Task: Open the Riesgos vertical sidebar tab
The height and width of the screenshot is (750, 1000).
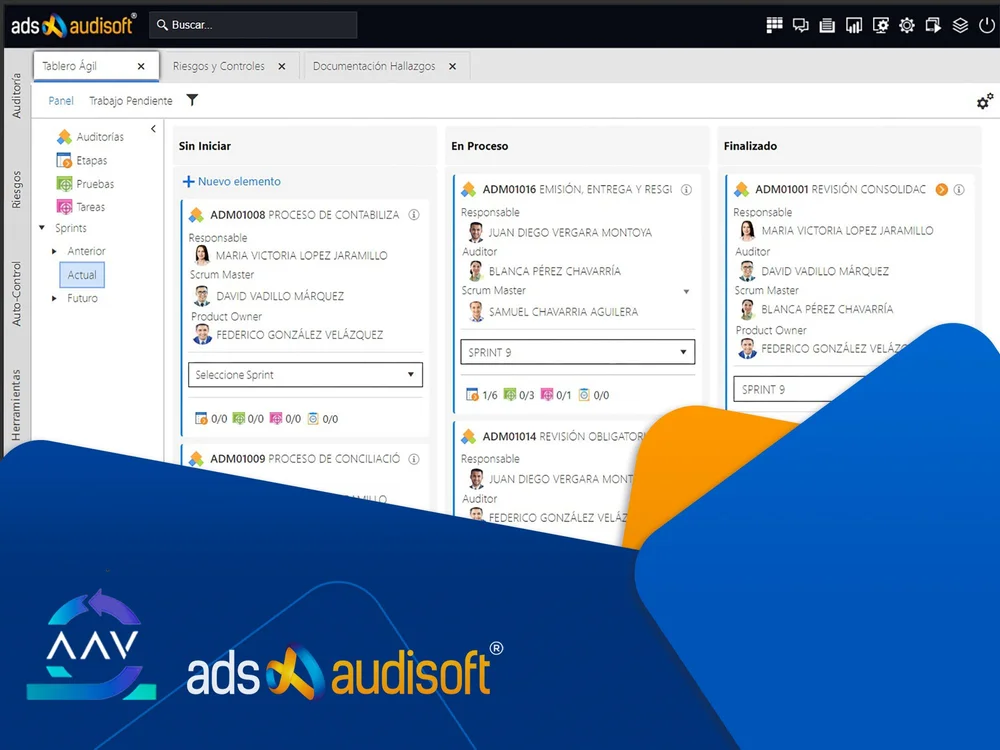Action: (x=17, y=189)
